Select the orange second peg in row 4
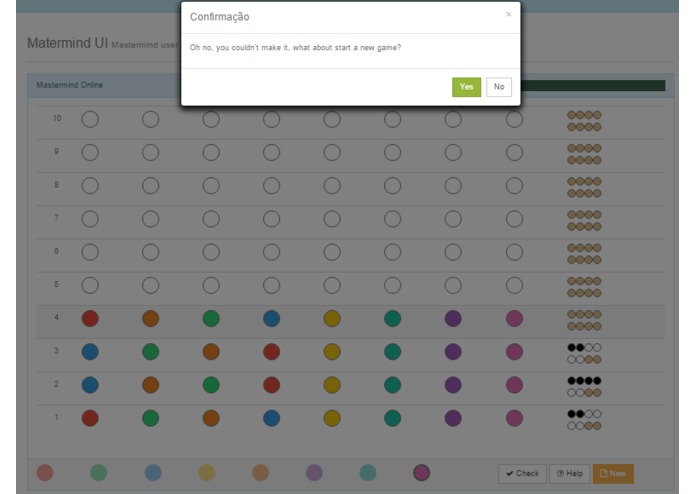This screenshot has height=494, width=695. (151, 319)
